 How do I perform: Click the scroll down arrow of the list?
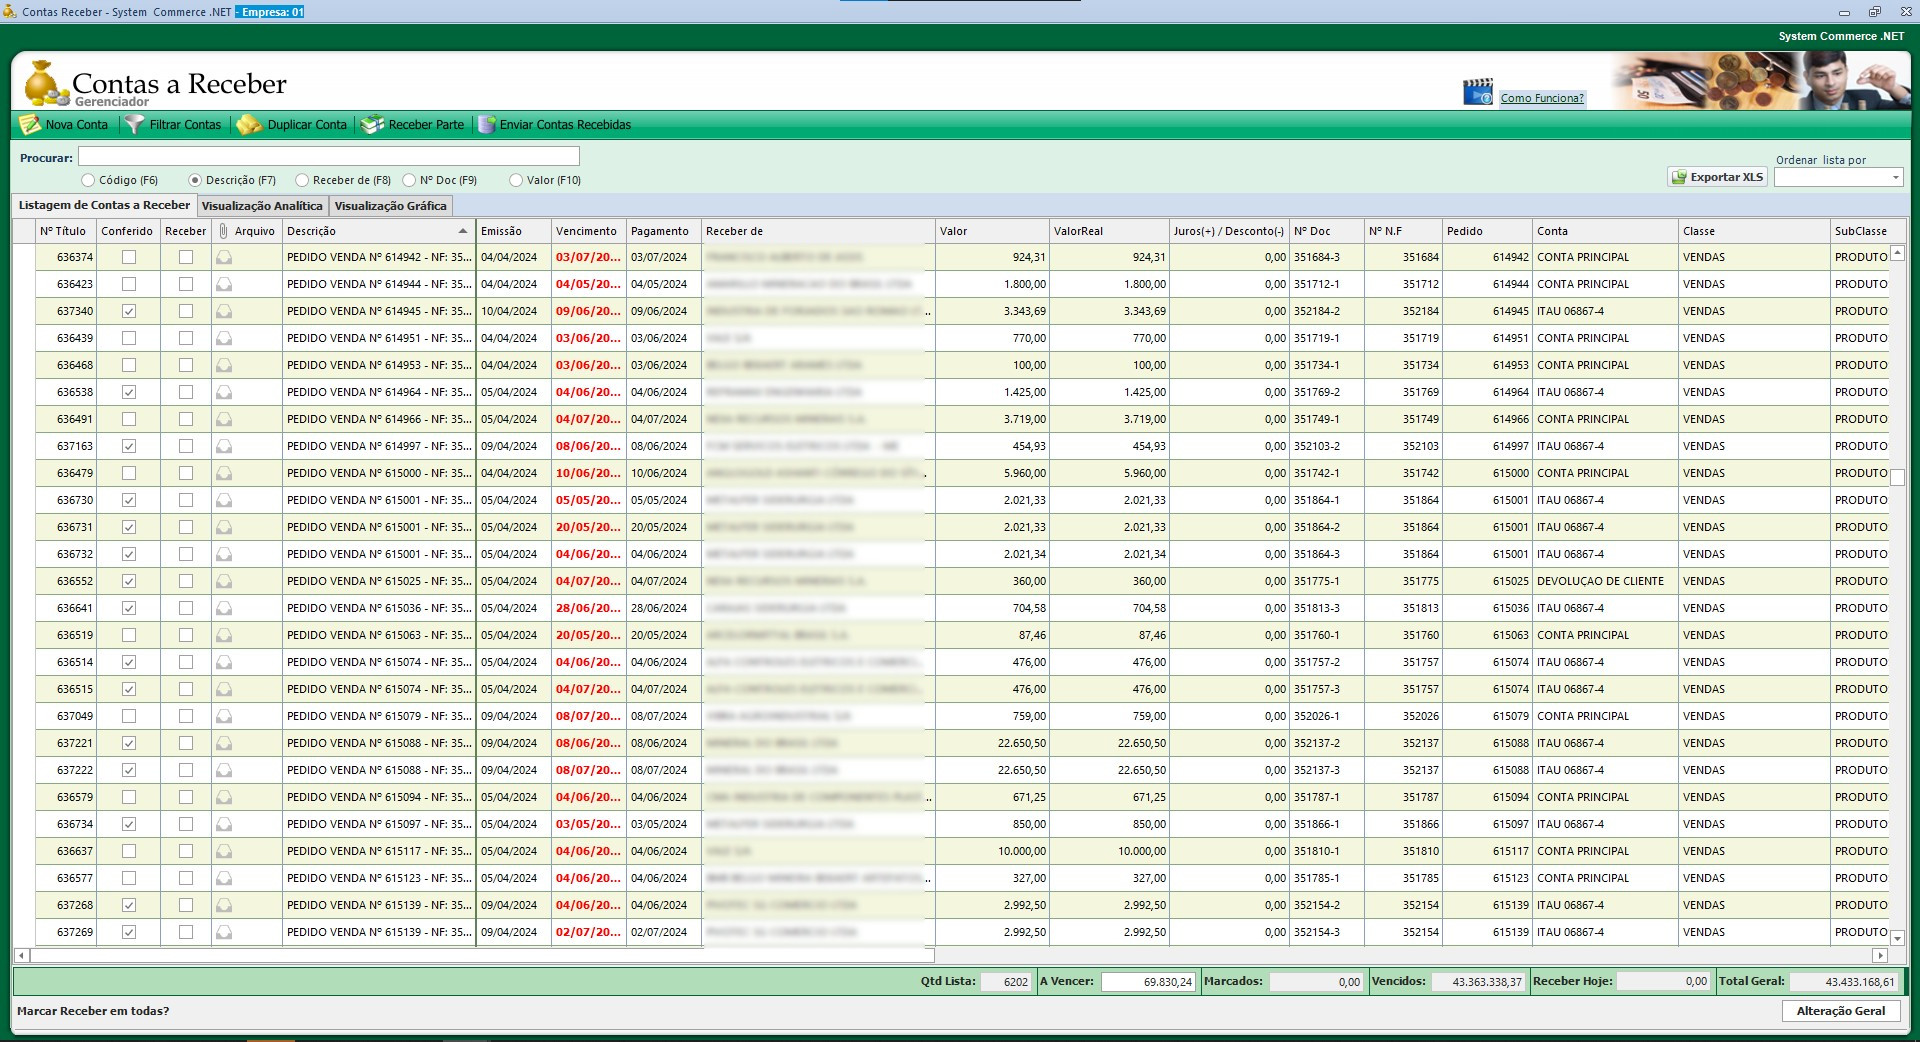[x=1897, y=938]
